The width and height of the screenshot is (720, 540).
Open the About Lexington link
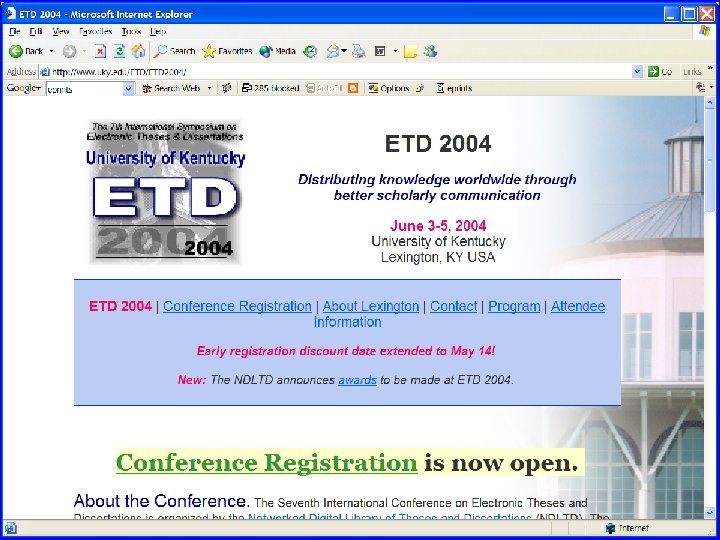click(371, 306)
